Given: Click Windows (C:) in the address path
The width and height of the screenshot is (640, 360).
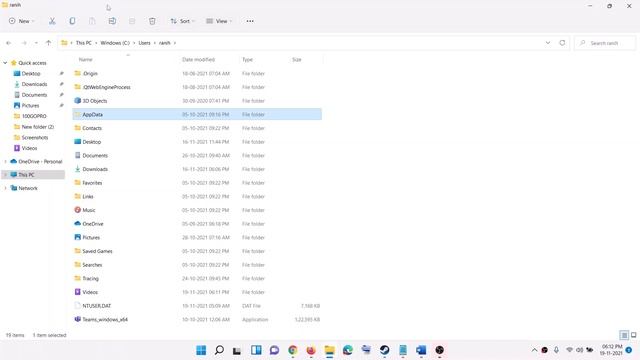Looking at the screenshot, I should [115, 43].
